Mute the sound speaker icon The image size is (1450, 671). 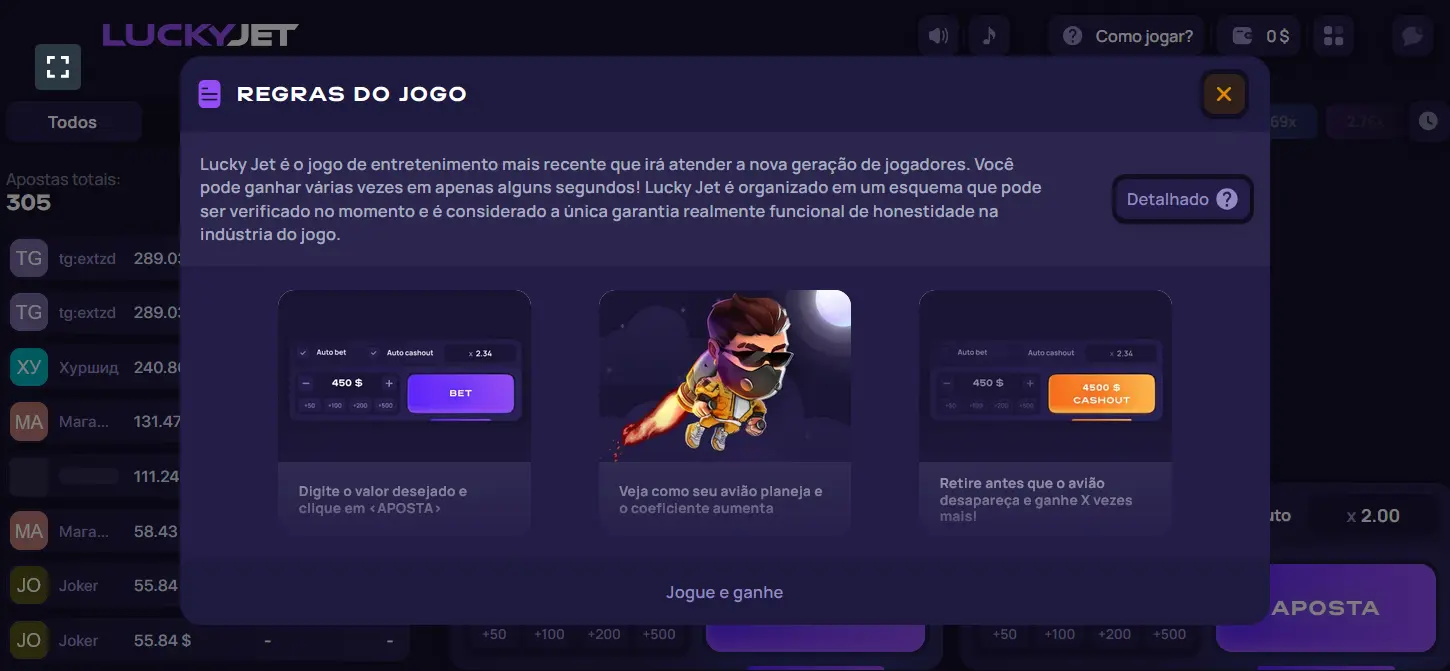(937, 36)
